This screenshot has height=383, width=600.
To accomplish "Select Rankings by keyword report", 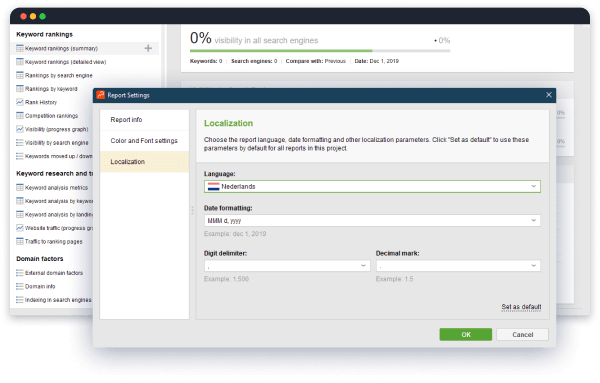I will (51, 89).
